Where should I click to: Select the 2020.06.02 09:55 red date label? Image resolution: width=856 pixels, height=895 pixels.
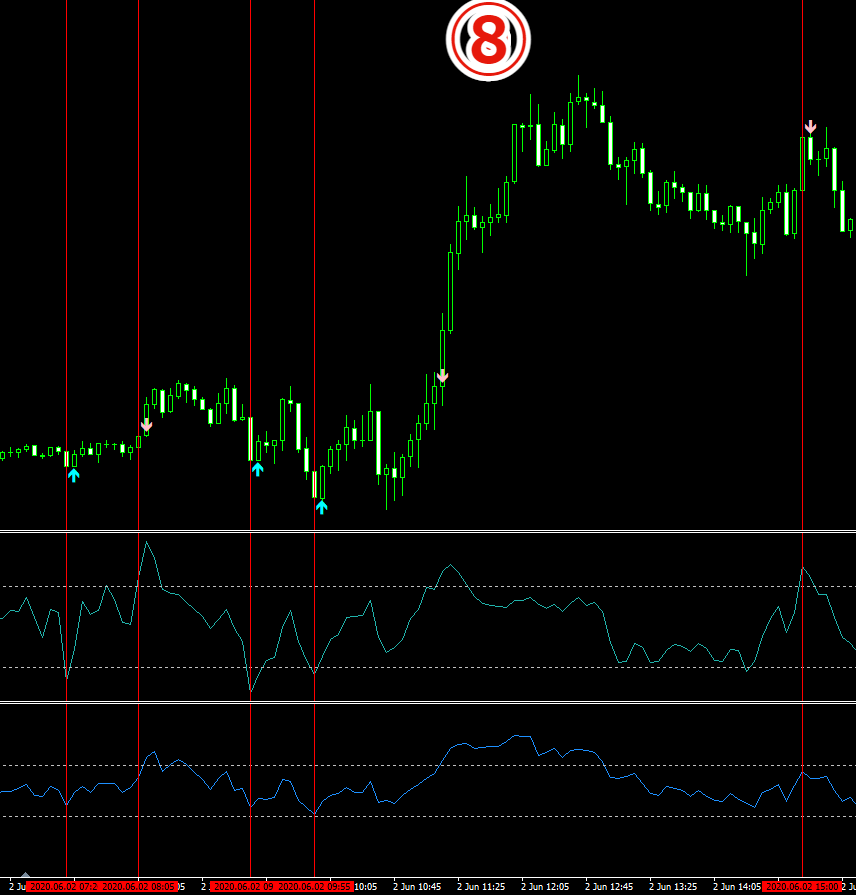(x=314, y=886)
